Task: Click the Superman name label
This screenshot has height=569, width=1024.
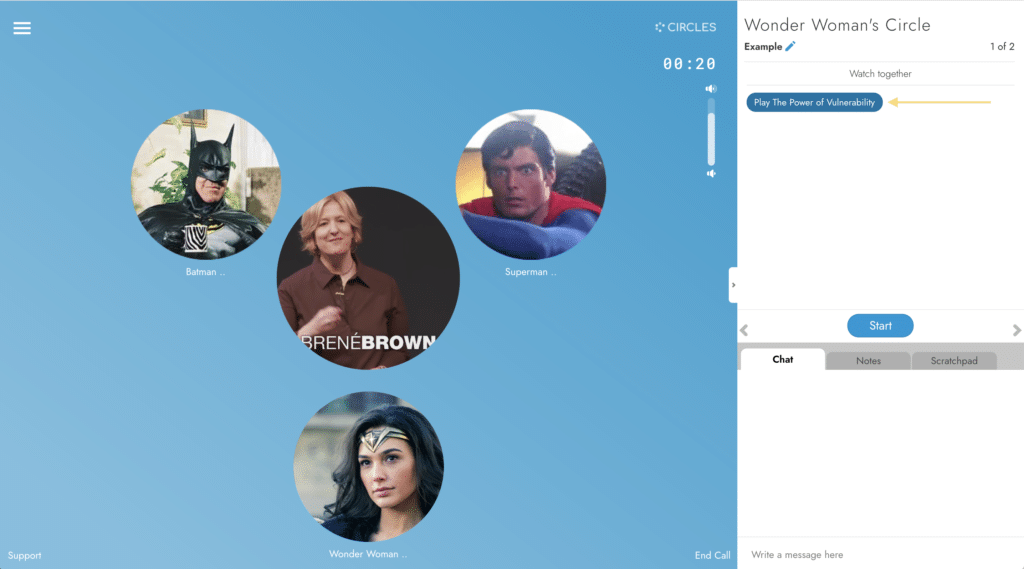Action: pos(530,272)
